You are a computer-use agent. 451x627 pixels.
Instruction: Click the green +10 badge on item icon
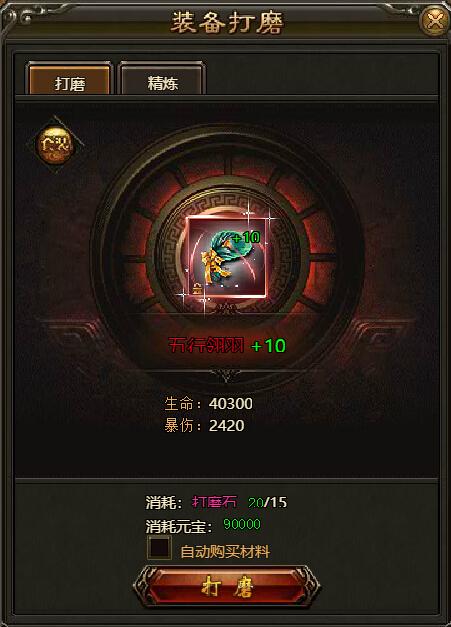tap(246, 237)
